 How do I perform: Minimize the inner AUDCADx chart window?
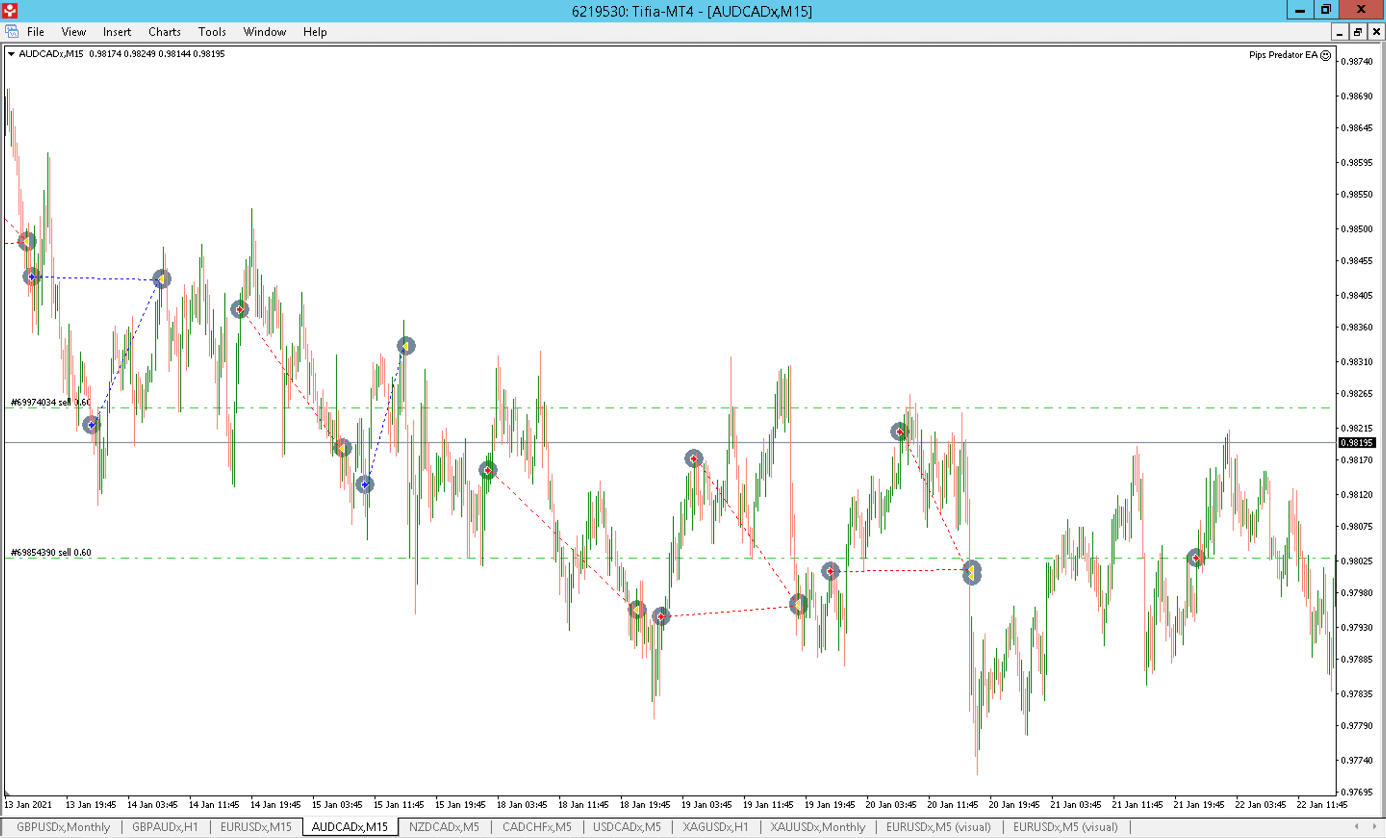[x=1339, y=32]
